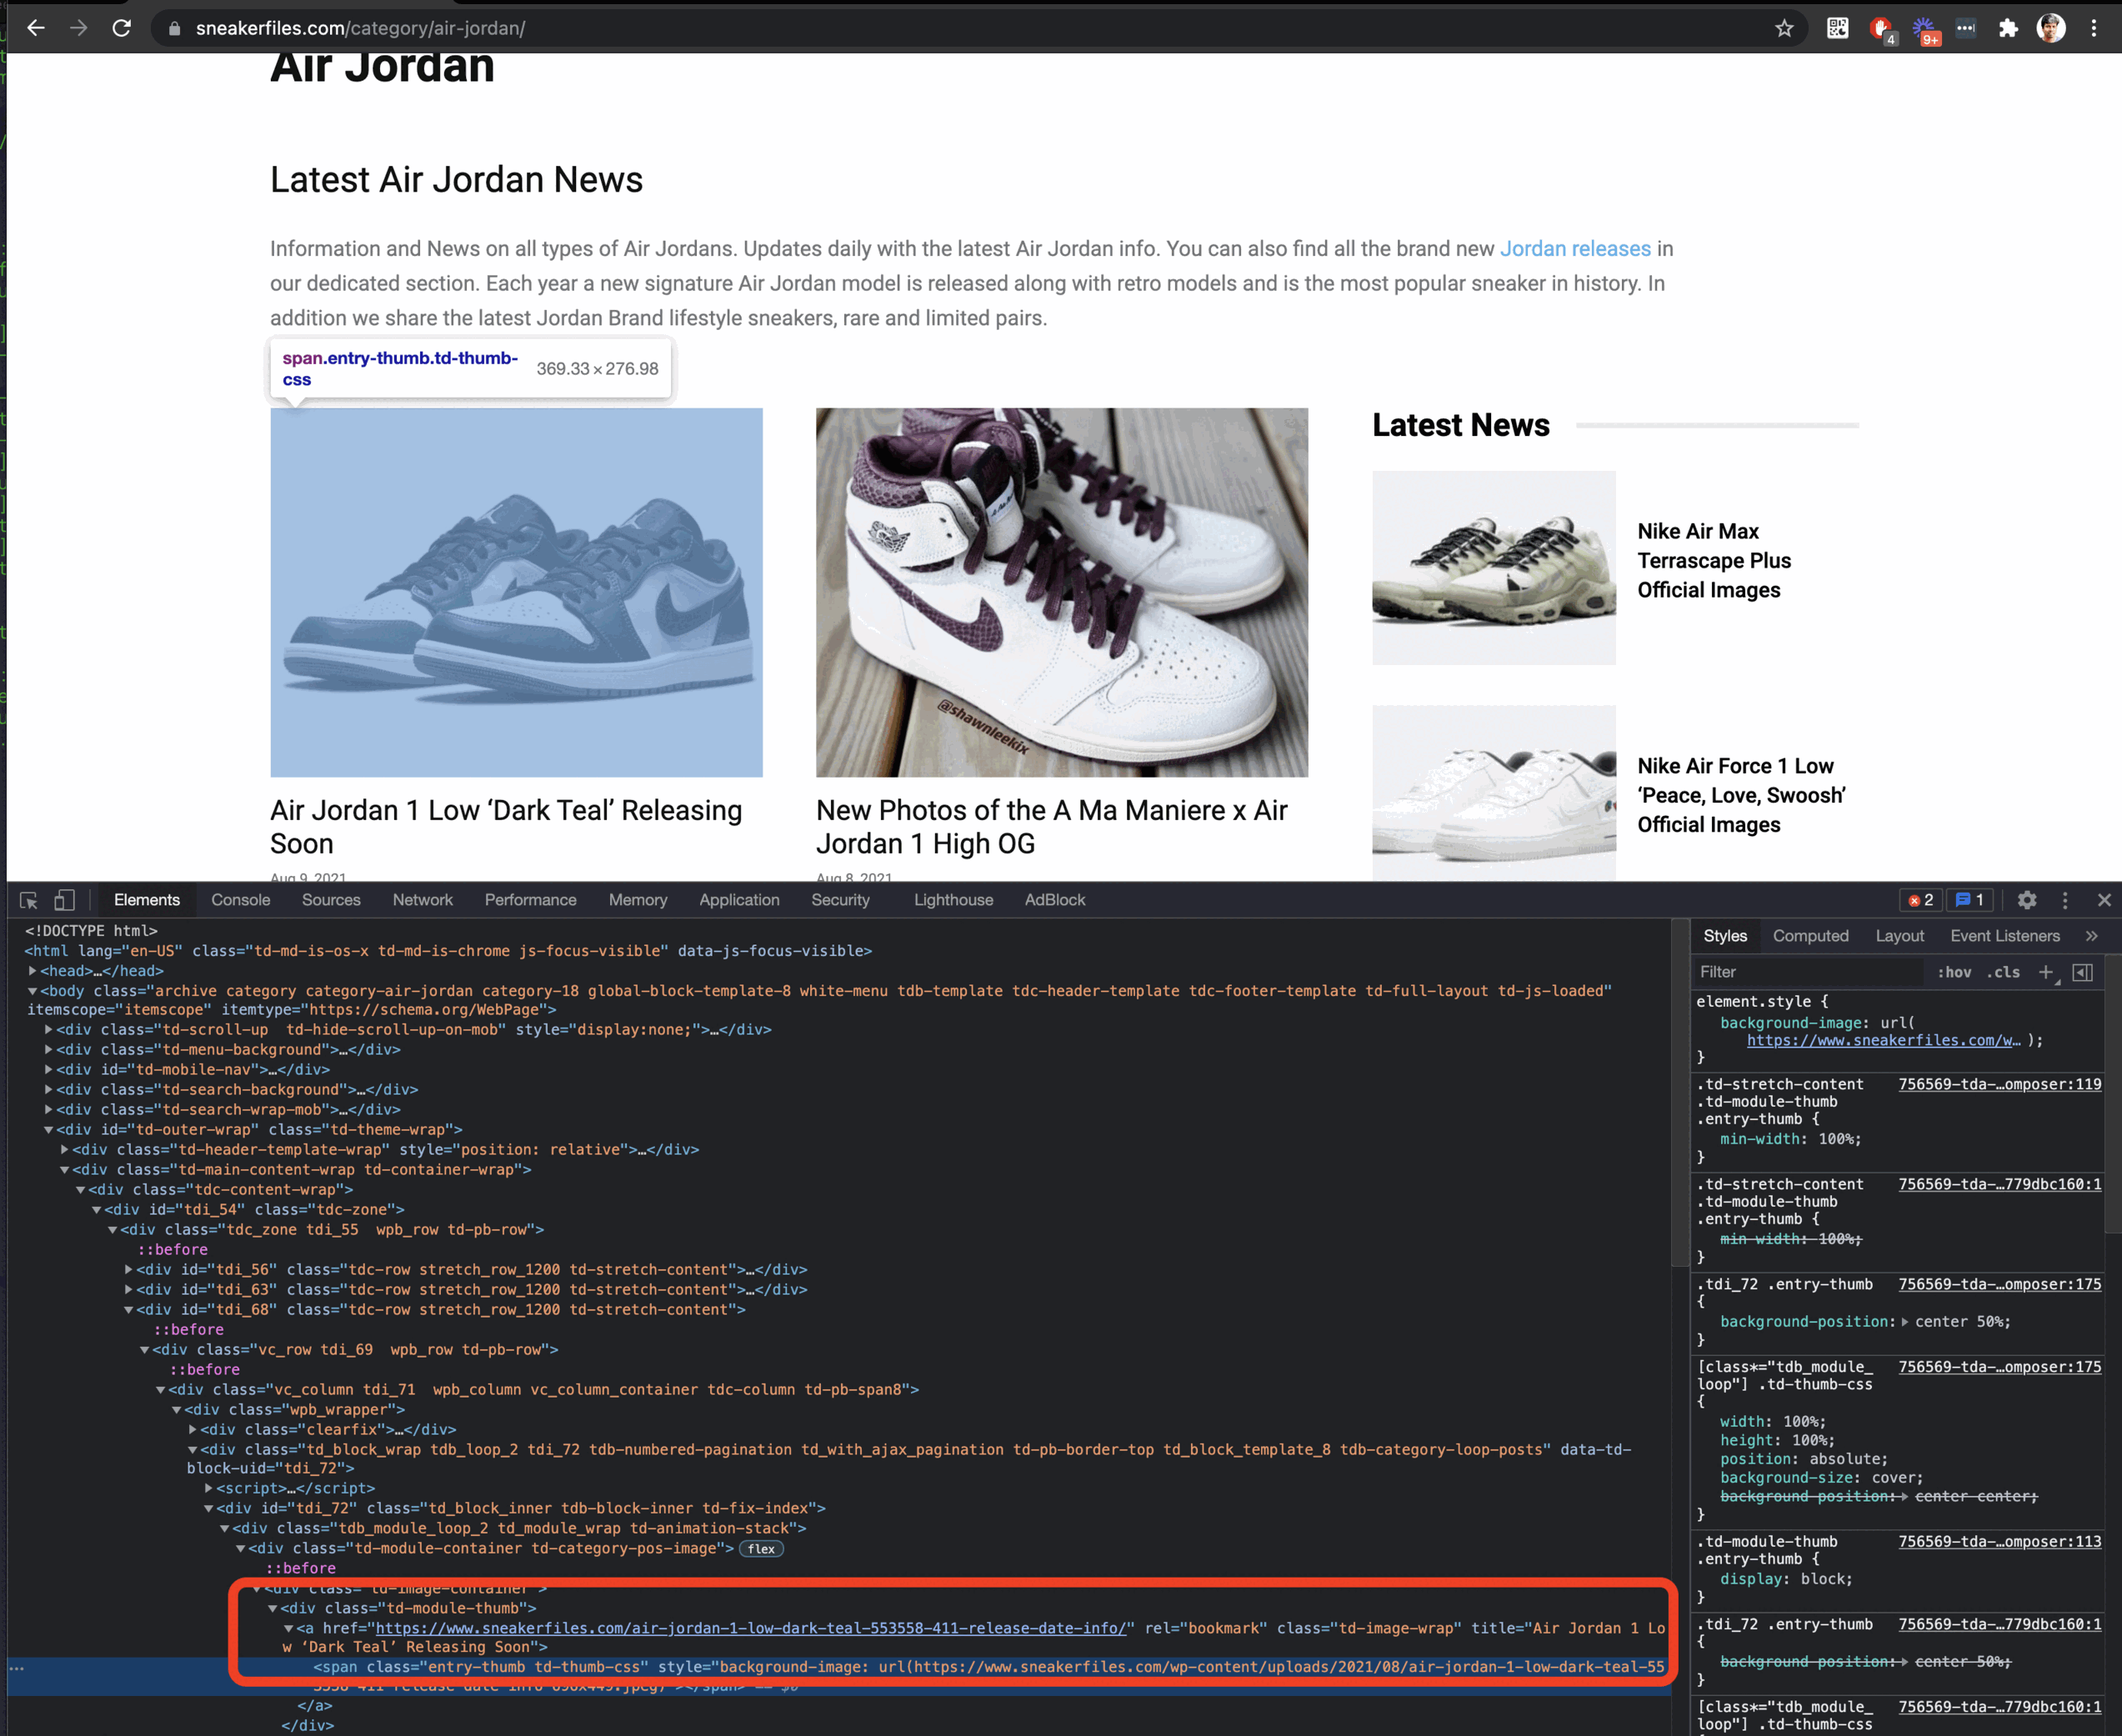Open the Network tab
The height and width of the screenshot is (1736, 2122).
click(x=423, y=900)
